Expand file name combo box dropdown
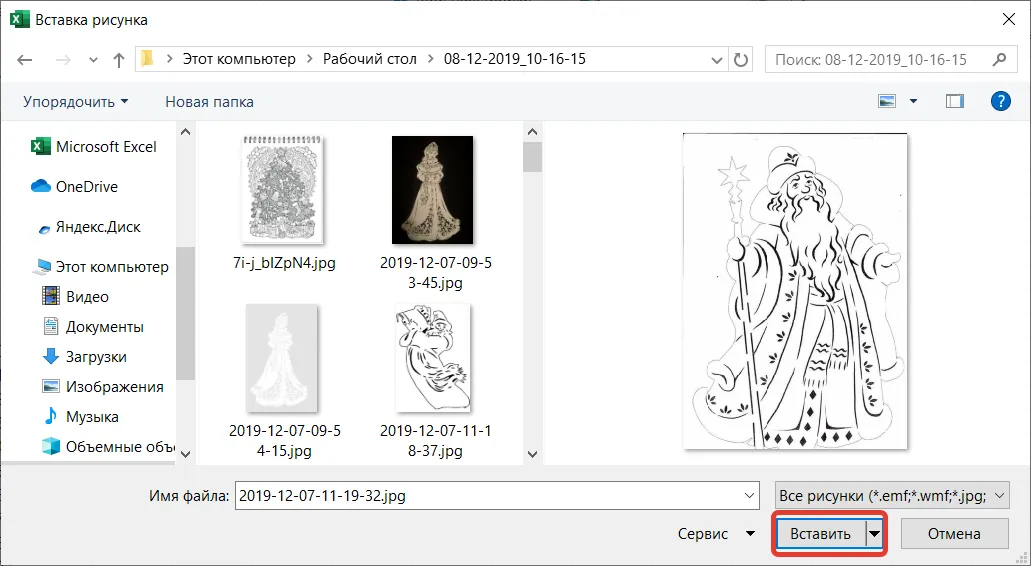1031x566 pixels. 749,496
